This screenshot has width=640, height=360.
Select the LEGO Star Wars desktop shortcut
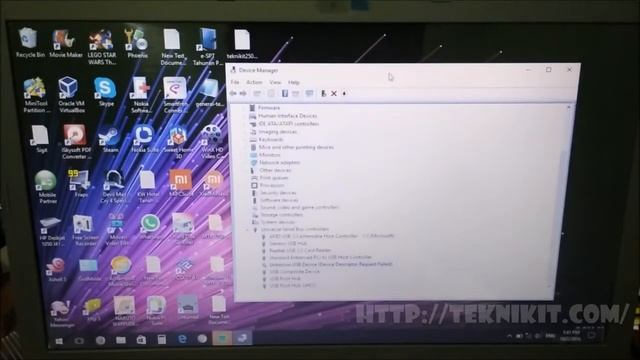pos(102,47)
